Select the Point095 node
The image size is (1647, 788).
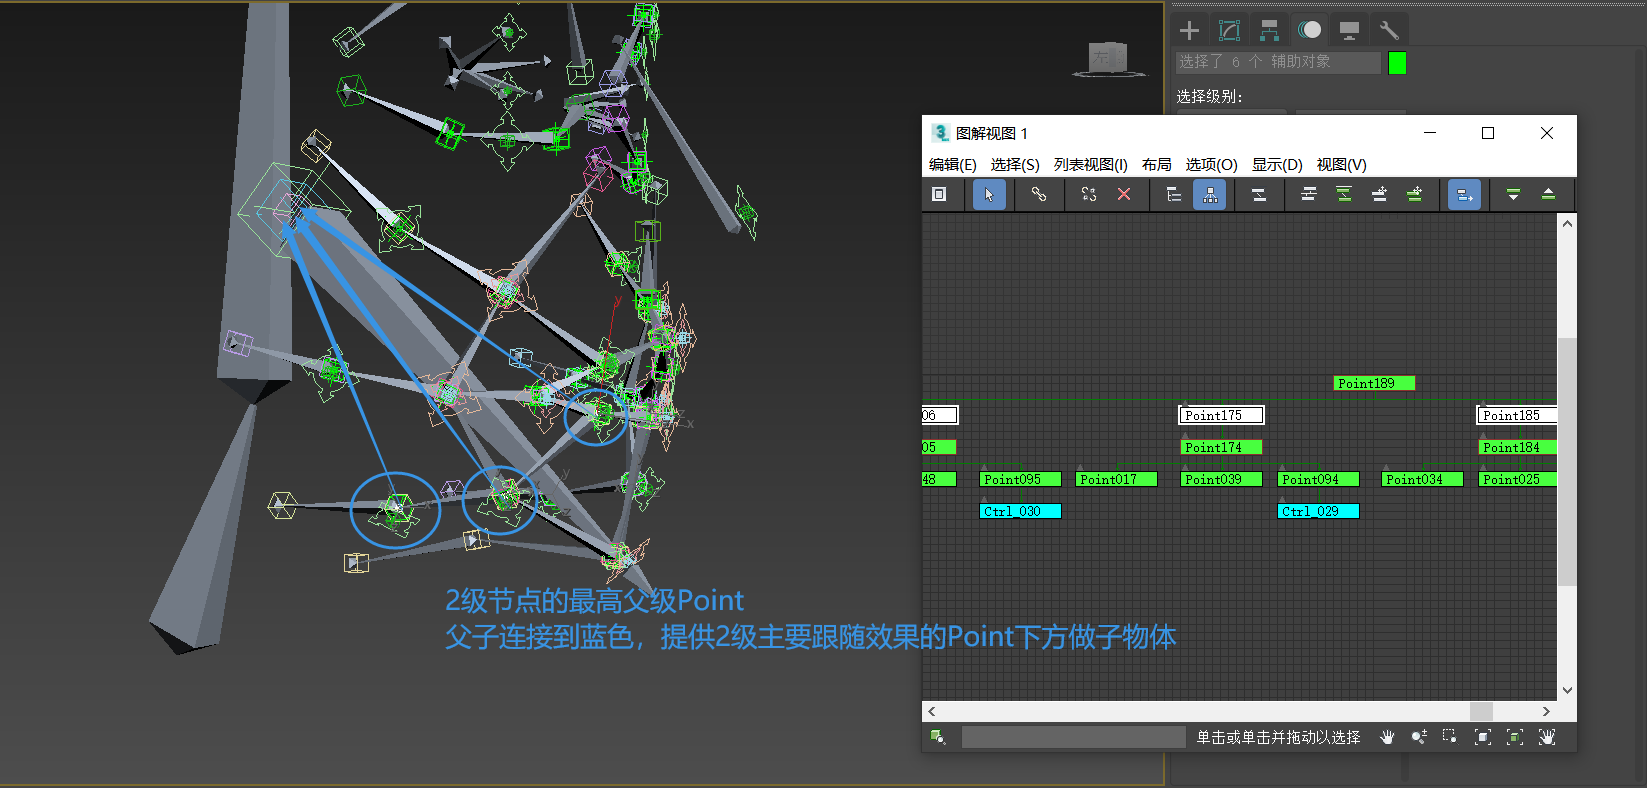coord(1020,479)
